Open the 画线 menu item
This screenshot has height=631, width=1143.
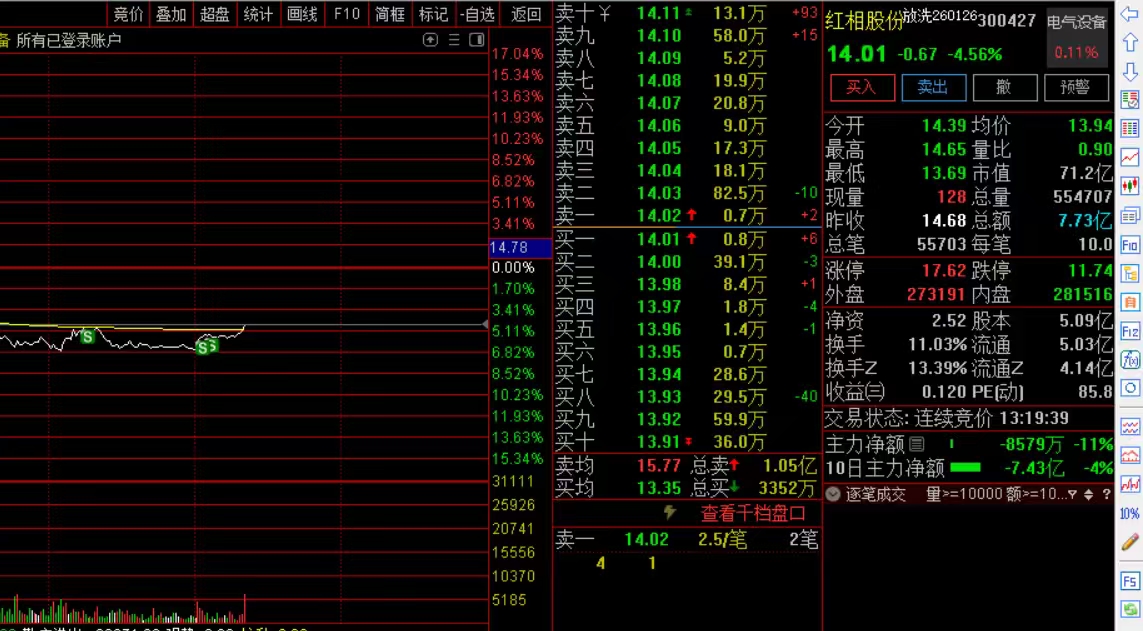pyautogui.click(x=302, y=14)
